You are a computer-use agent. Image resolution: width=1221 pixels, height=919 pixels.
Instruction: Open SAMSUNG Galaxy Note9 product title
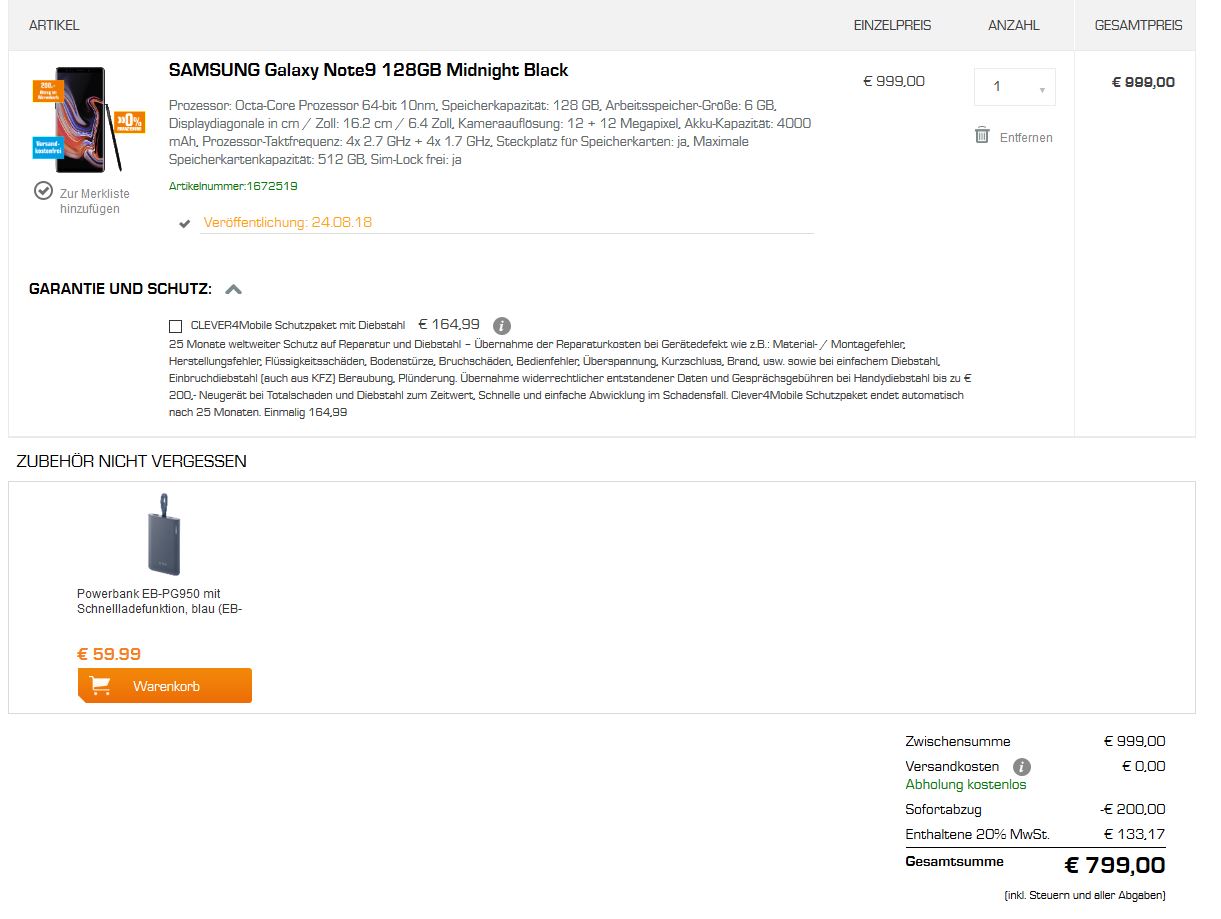368,70
